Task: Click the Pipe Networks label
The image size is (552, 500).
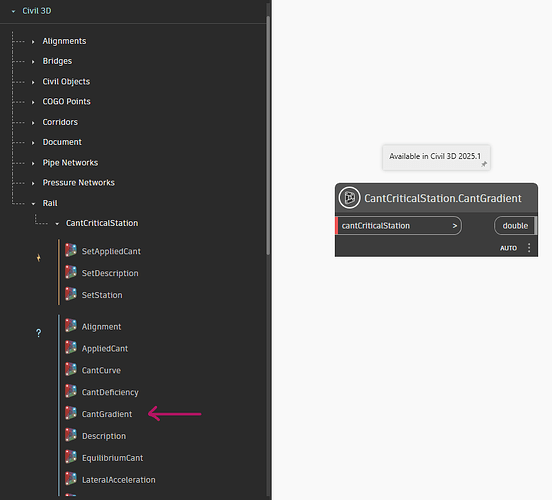Action: tap(70, 163)
